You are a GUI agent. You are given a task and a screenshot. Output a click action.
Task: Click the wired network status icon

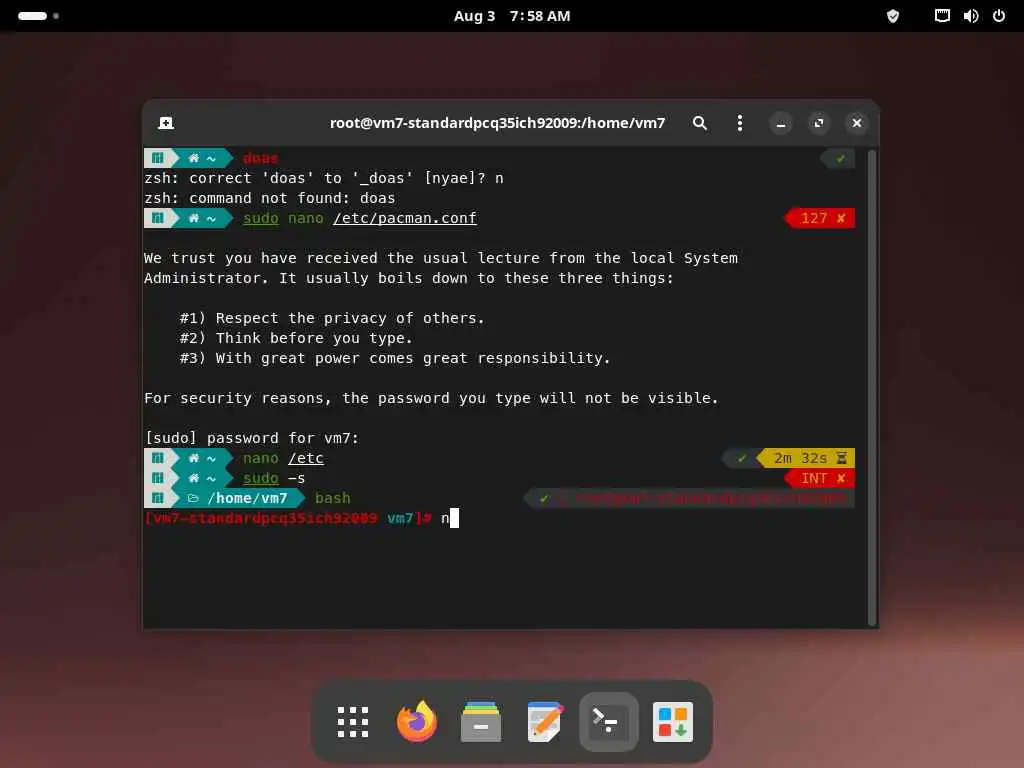tap(942, 16)
